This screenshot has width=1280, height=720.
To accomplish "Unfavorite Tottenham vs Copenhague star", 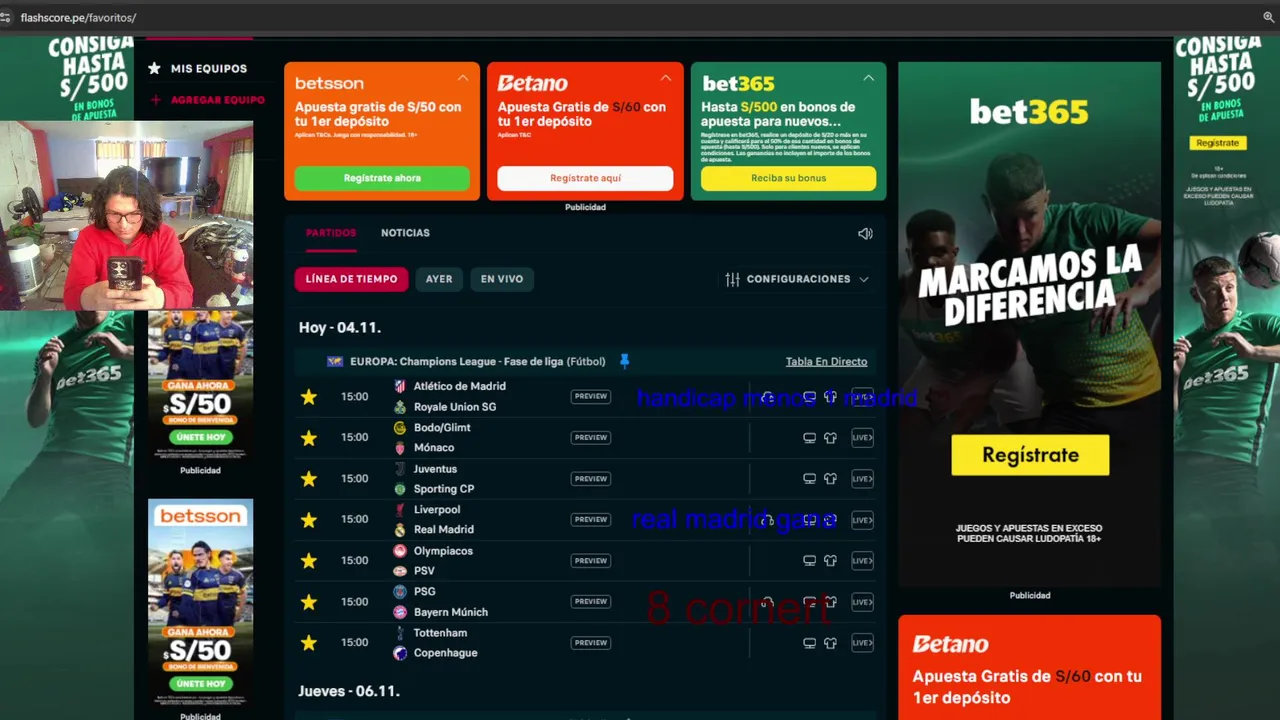I will pos(309,643).
